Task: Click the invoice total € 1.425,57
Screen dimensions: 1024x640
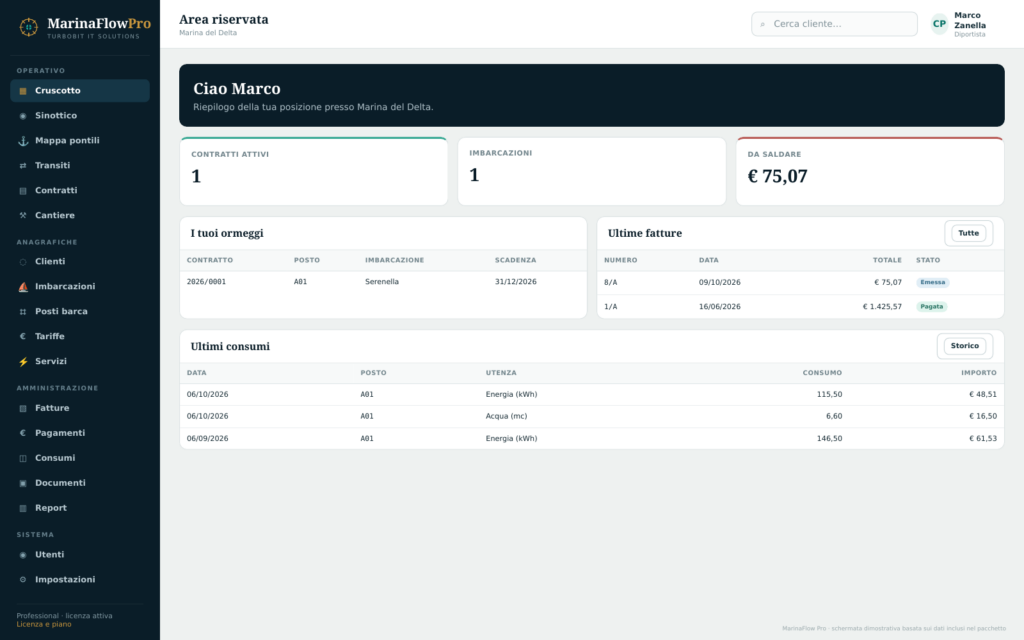Action: pos(882,307)
